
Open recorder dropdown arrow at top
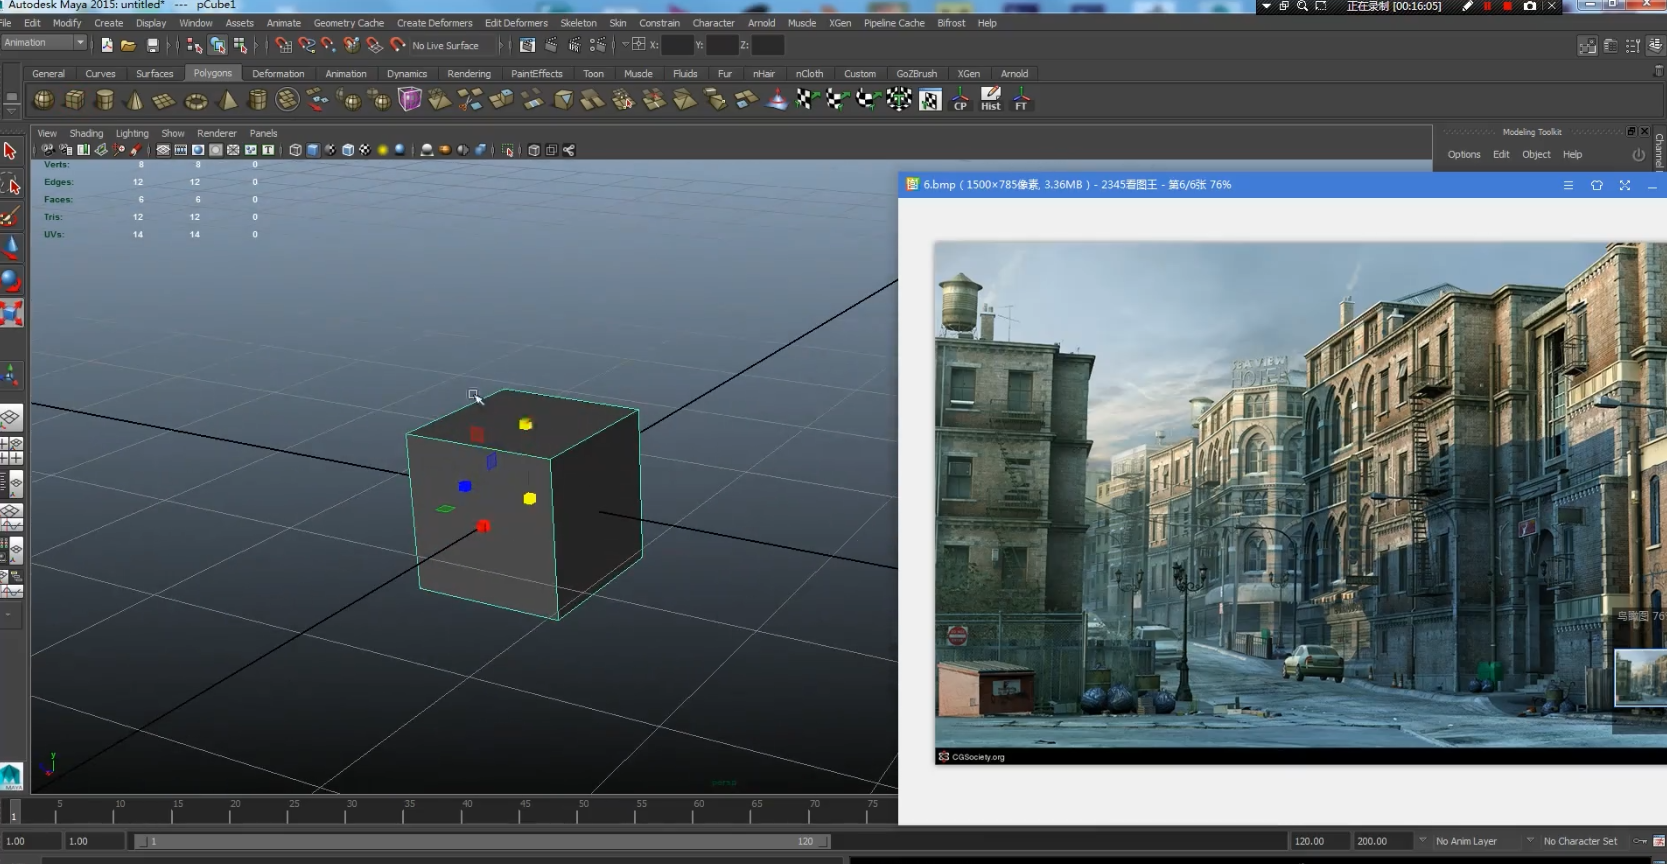(x=1266, y=6)
